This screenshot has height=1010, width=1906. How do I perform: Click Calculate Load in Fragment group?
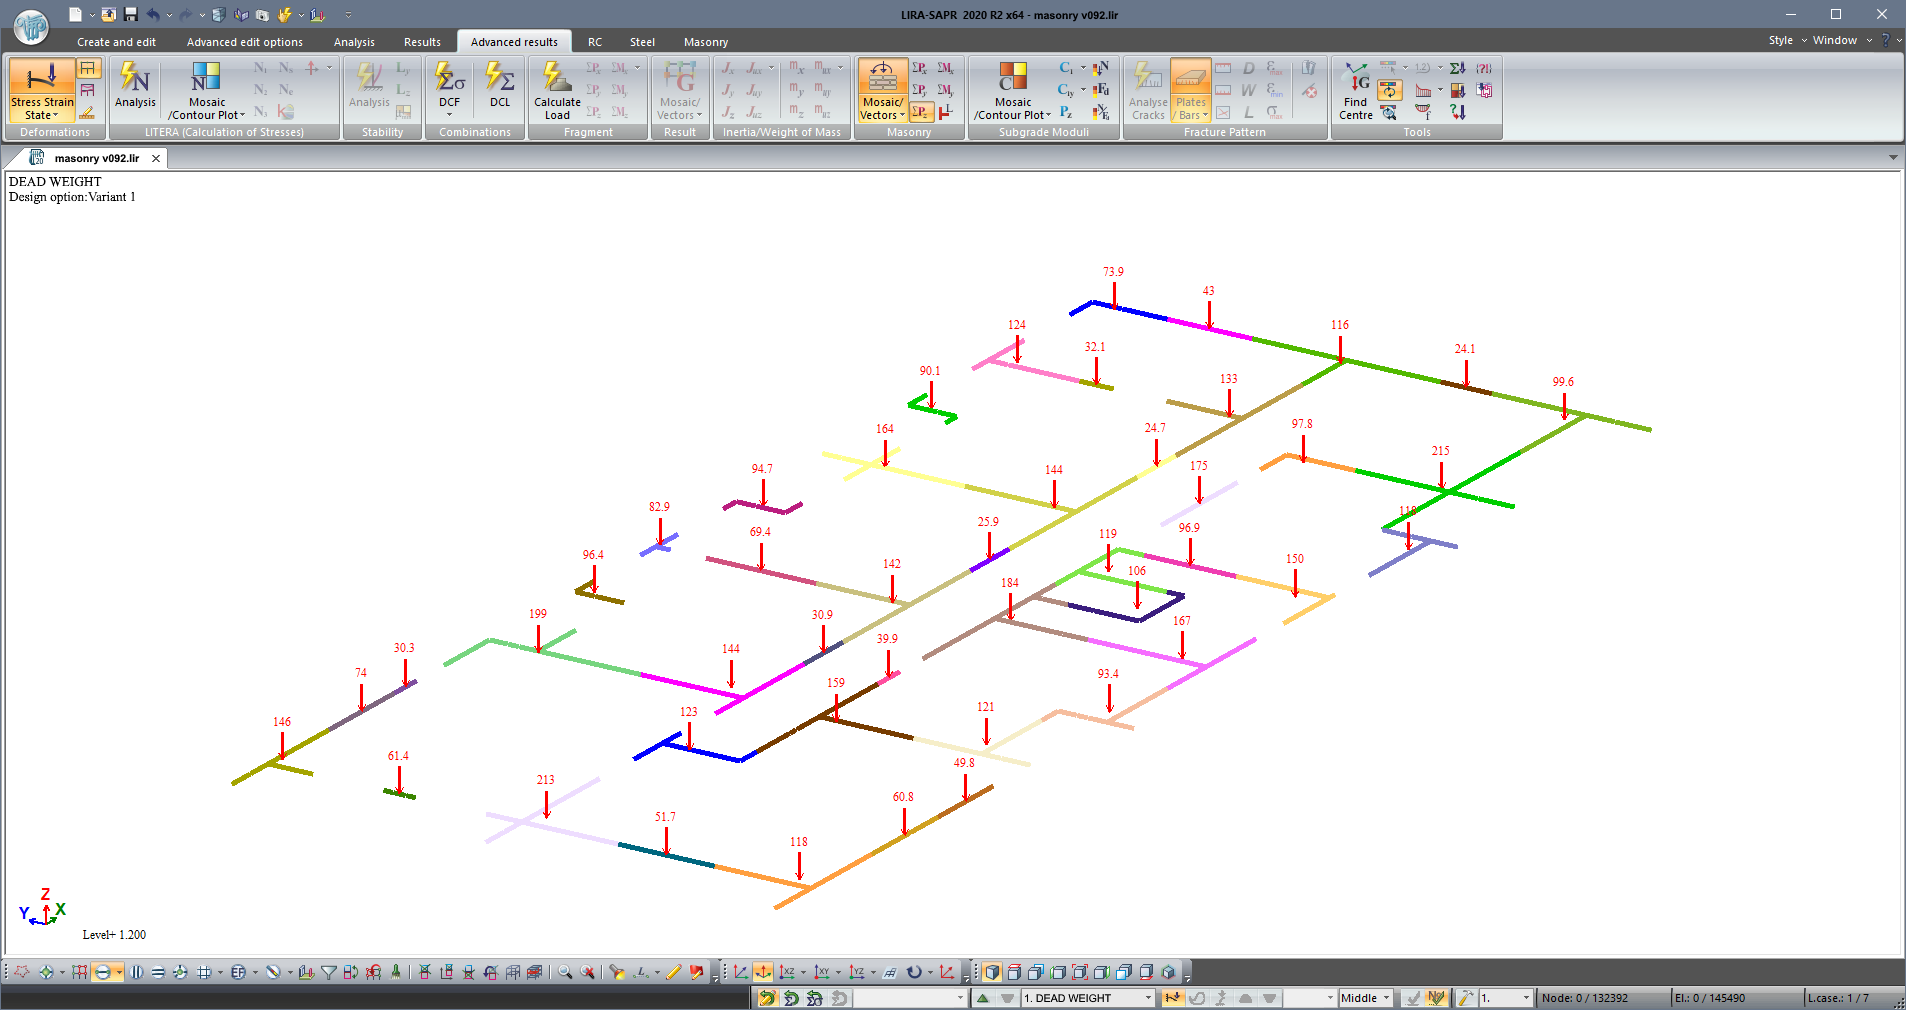pos(557,90)
